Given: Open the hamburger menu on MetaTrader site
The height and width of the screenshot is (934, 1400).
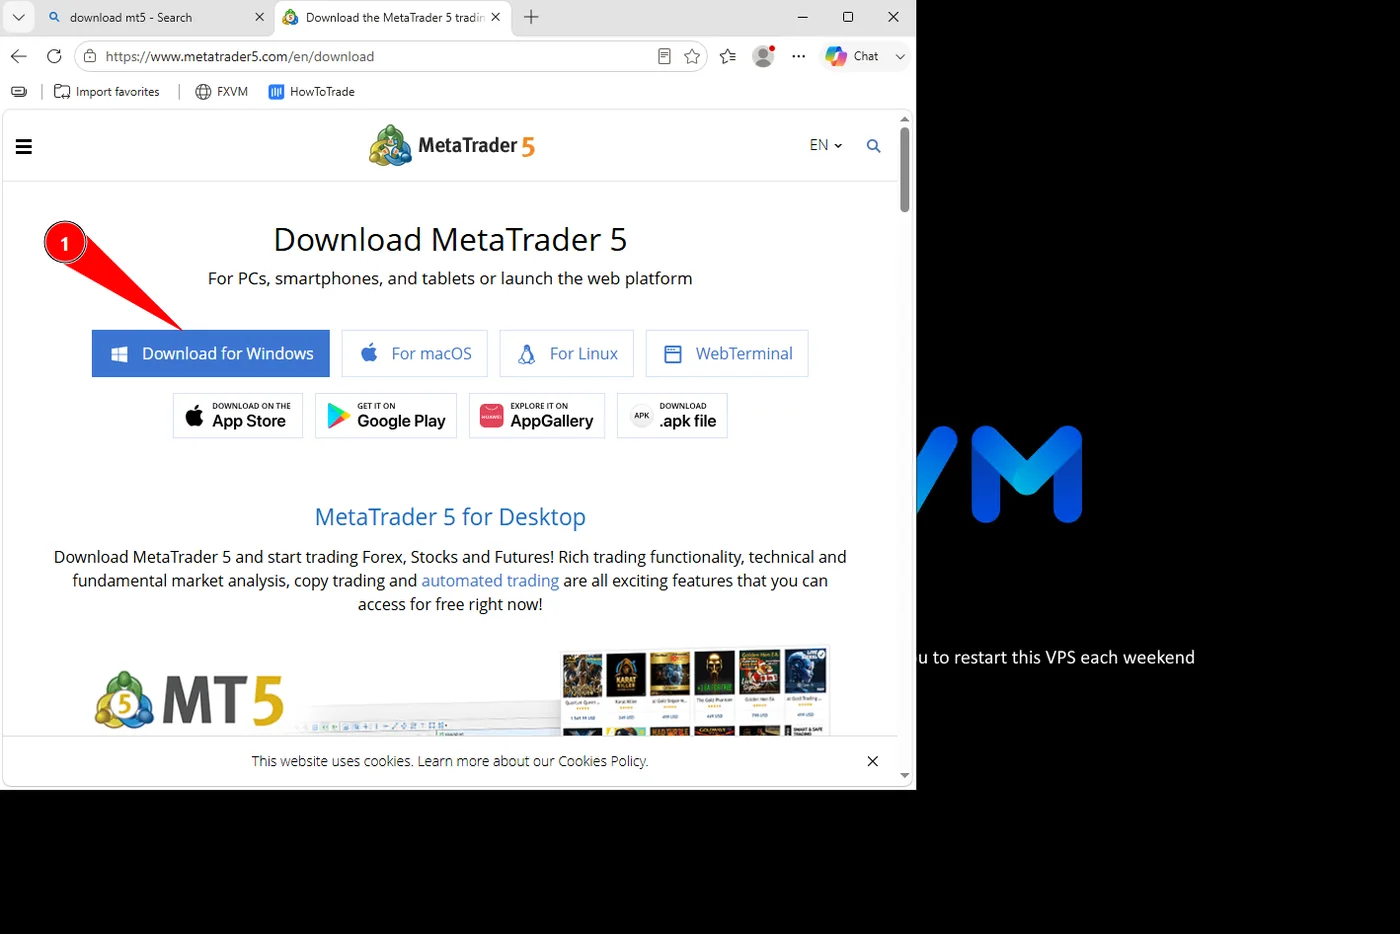Looking at the screenshot, I should click(24, 147).
